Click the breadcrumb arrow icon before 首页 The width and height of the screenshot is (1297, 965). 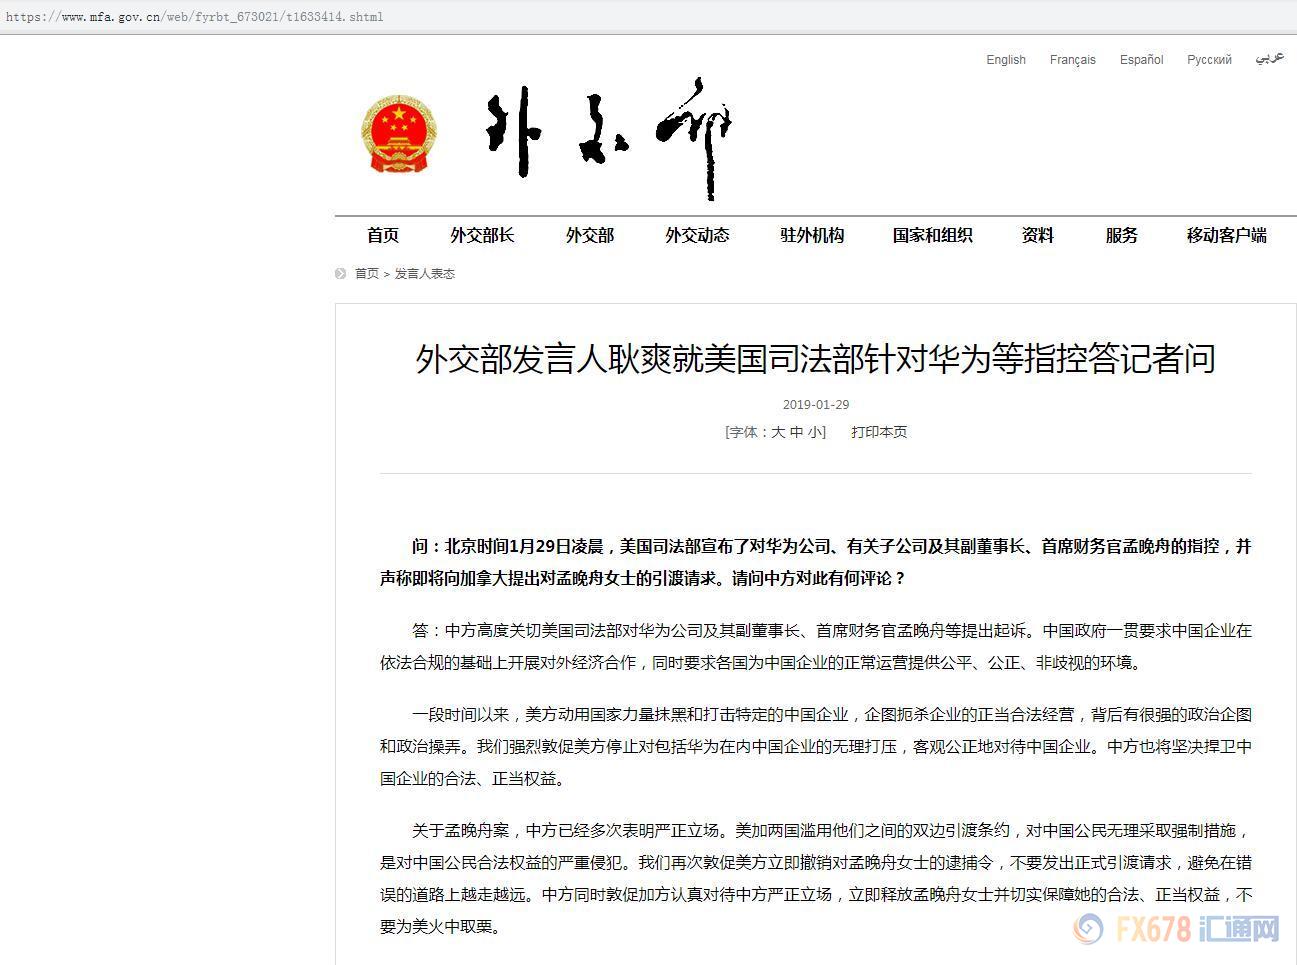[x=339, y=273]
